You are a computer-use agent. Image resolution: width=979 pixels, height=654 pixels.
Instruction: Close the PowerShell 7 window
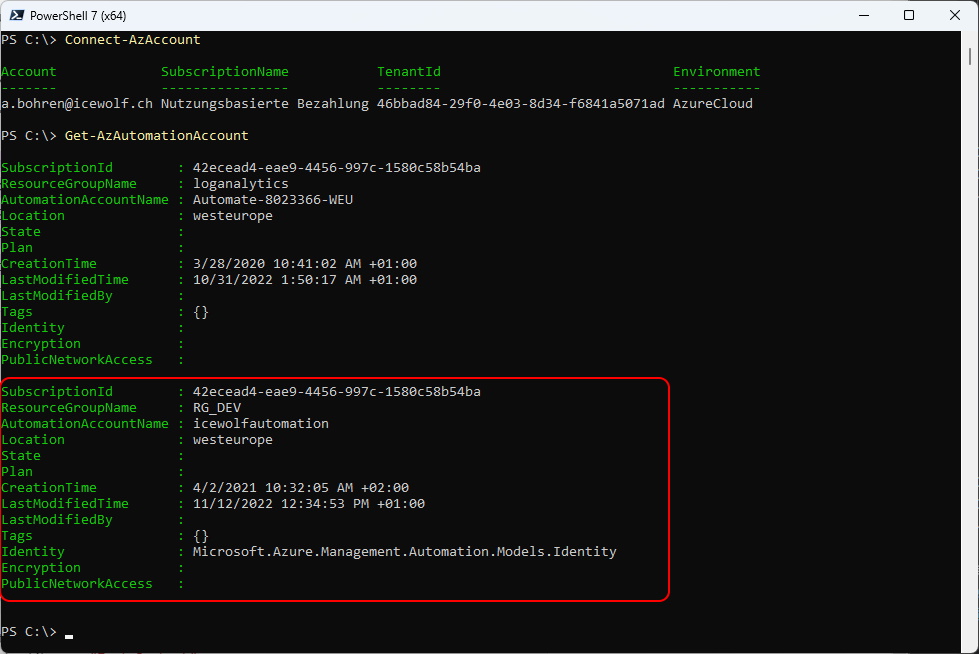(955, 15)
